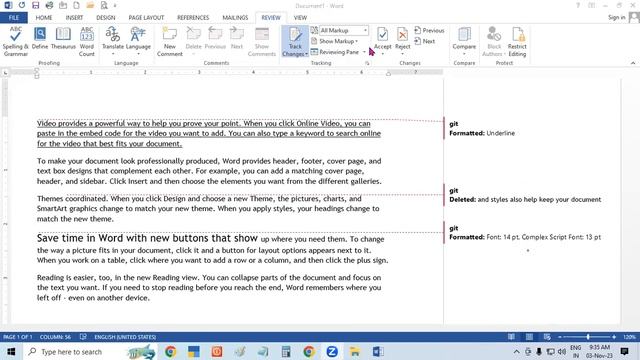Open the Compare documents dropdown
The width and height of the screenshot is (640, 360).
[x=464, y=42]
